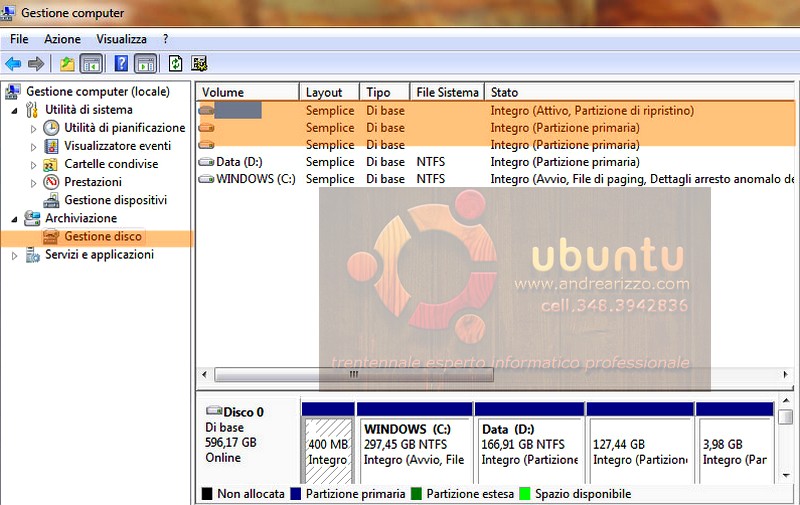Click the Data (D:) volume drive icon
The height and width of the screenshot is (505, 800).
(206, 162)
